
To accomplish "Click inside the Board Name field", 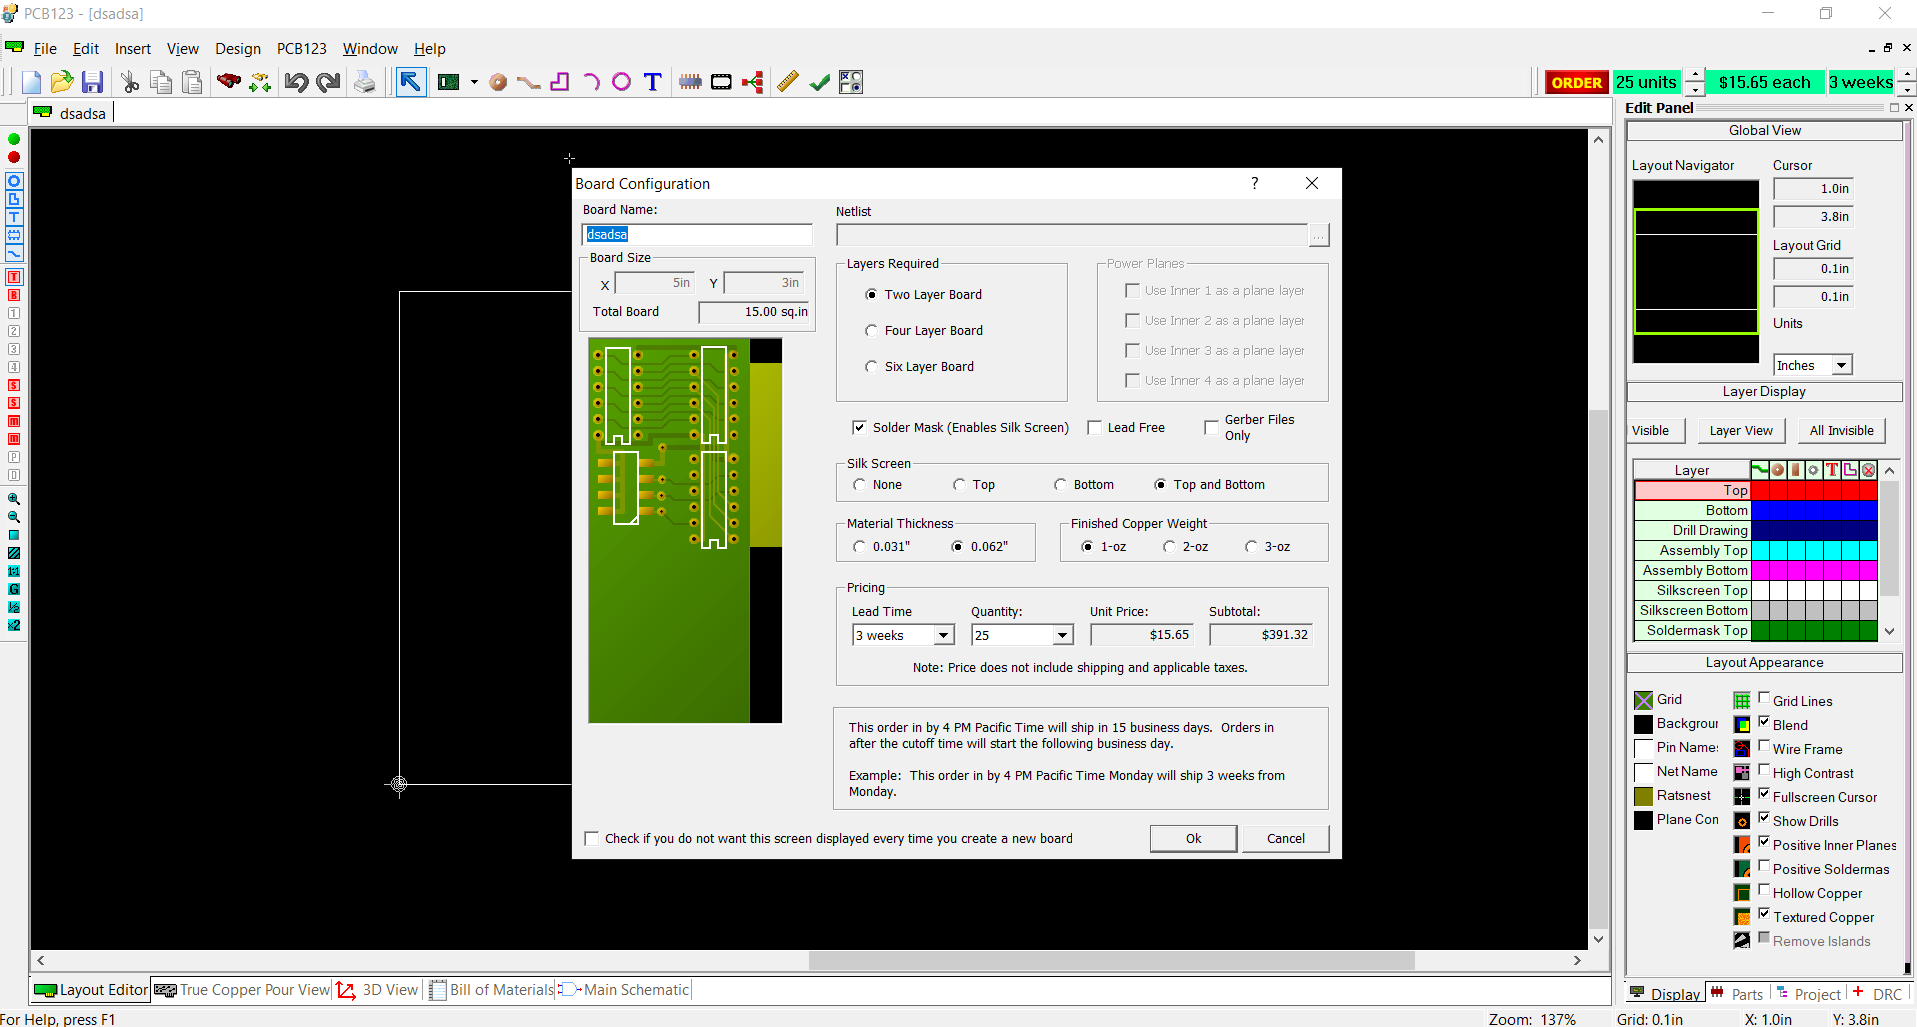I will pyautogui.click(x=697, y=233).
